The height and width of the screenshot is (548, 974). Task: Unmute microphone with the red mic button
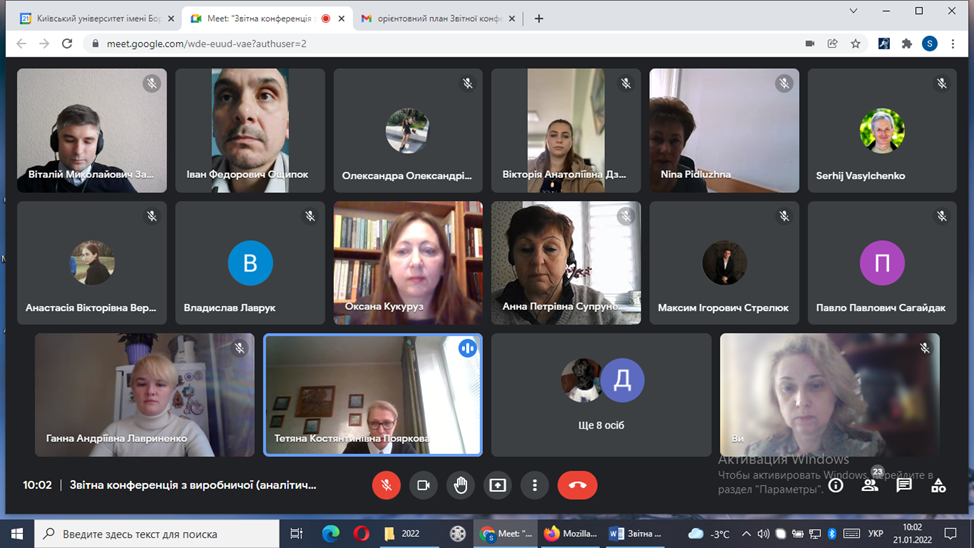coord(386,485)
